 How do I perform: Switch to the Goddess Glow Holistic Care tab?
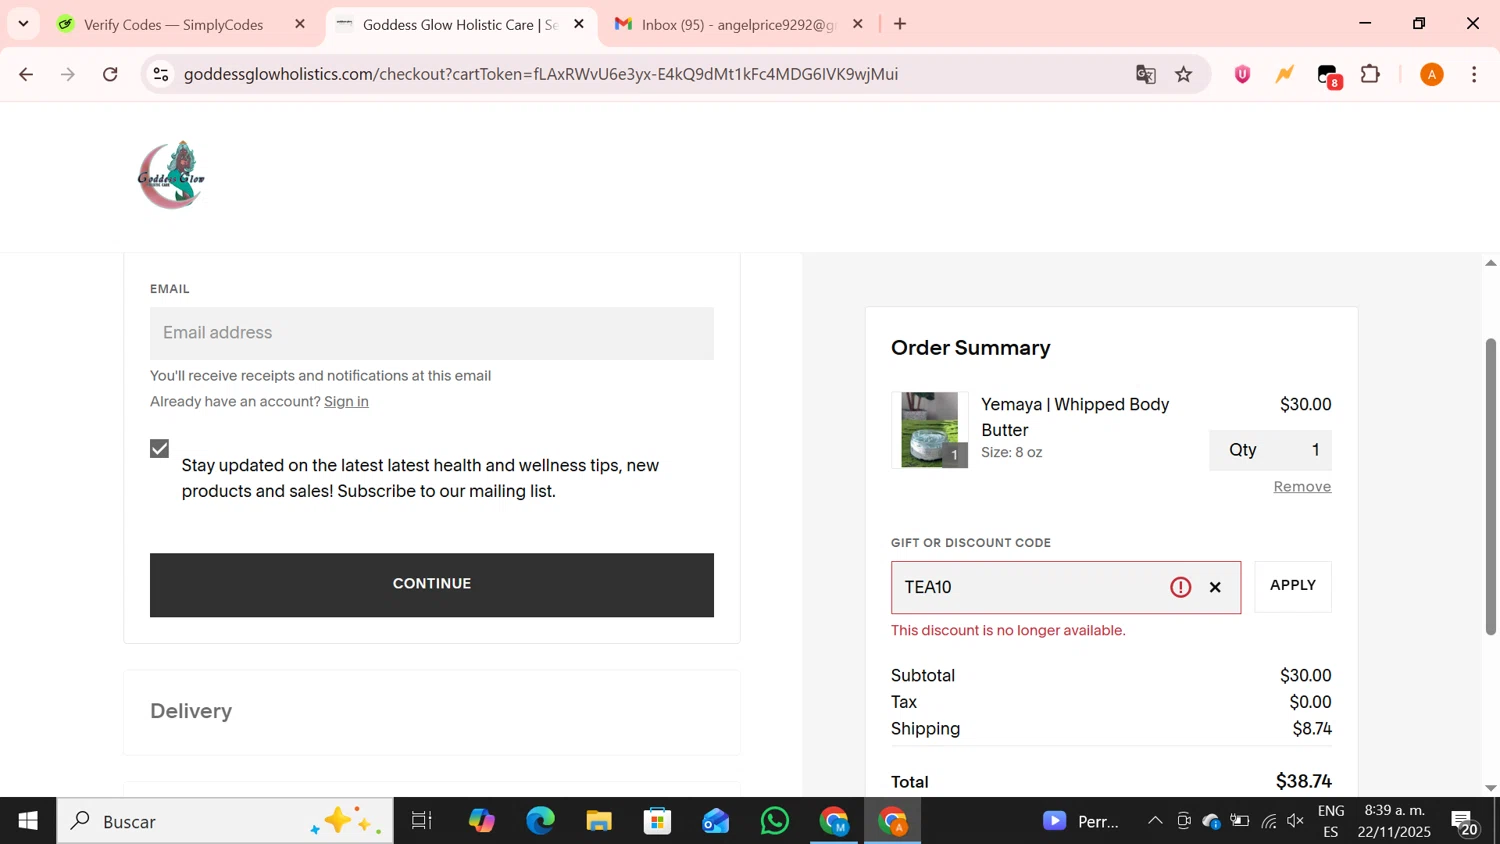461,24
